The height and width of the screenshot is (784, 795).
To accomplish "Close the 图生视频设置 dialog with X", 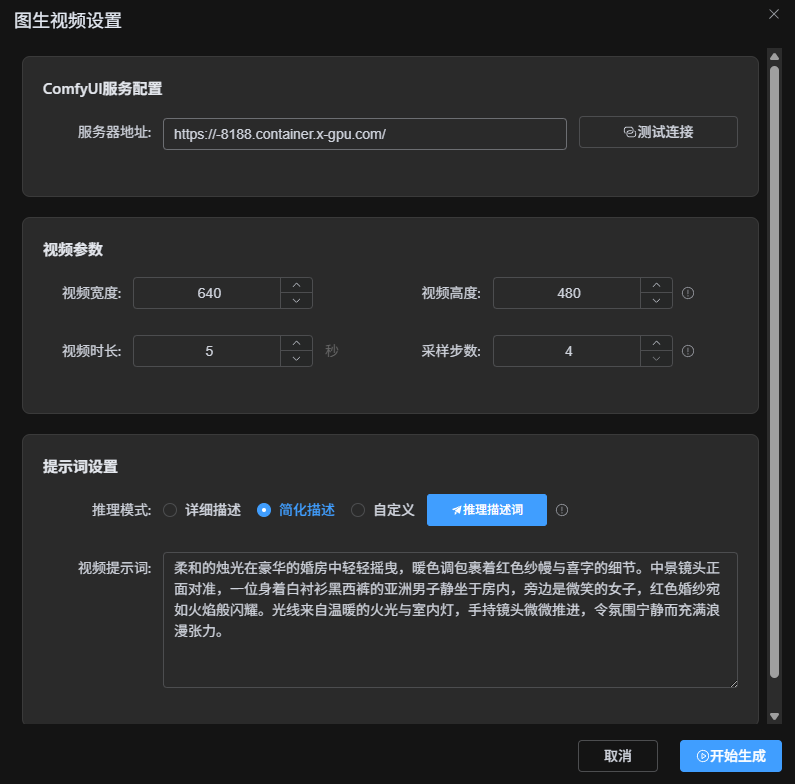I will point(773,14).
